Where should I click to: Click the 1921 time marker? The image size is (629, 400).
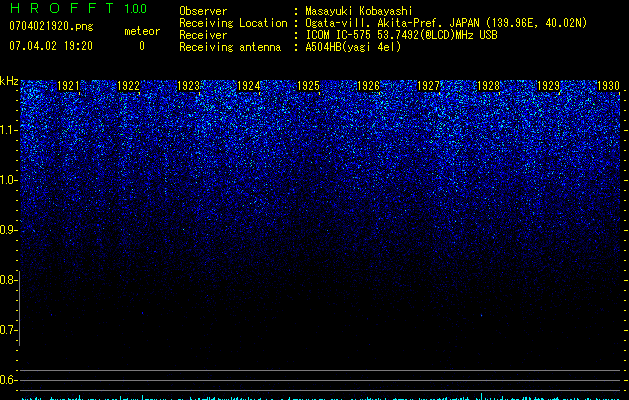[68, 86]
